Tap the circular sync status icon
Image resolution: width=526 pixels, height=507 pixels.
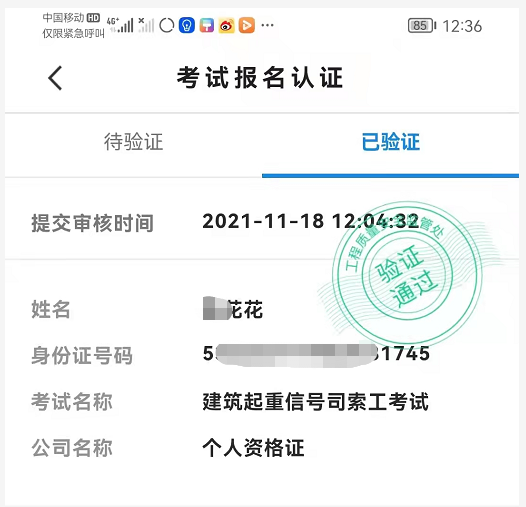166,25
